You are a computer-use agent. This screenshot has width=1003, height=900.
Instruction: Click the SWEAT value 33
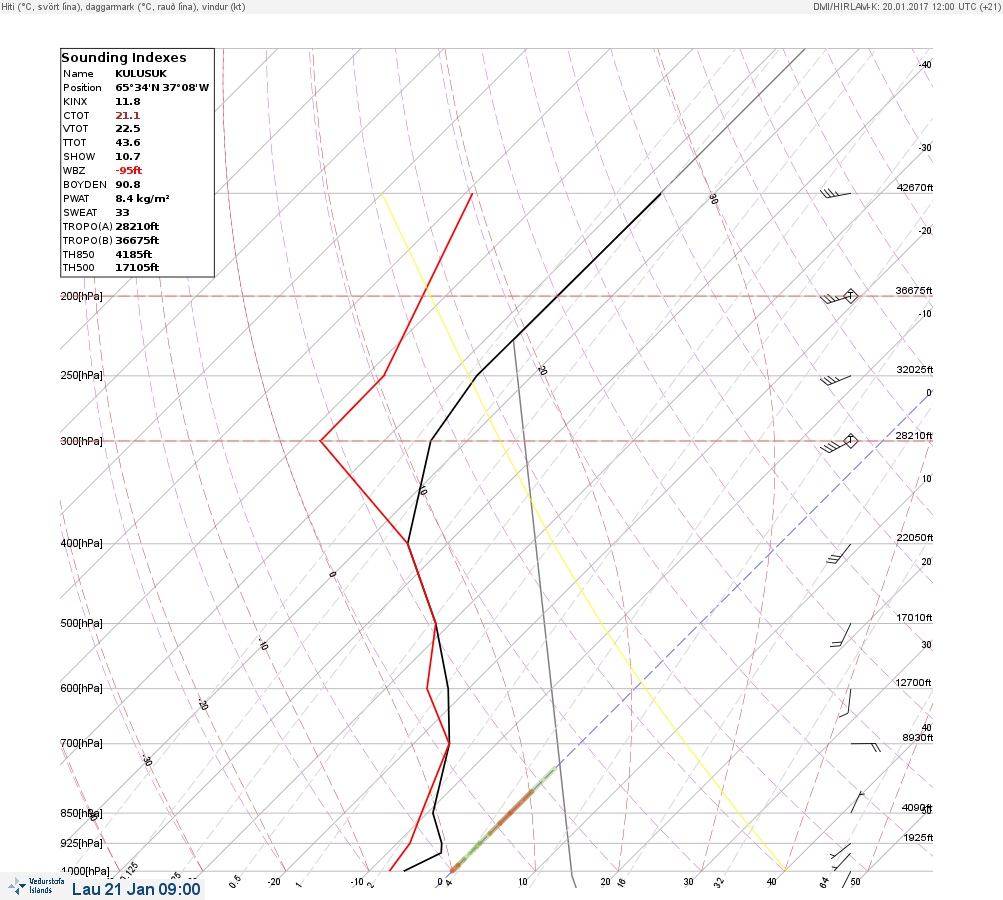pyautogui.click(x=122, y=213)
